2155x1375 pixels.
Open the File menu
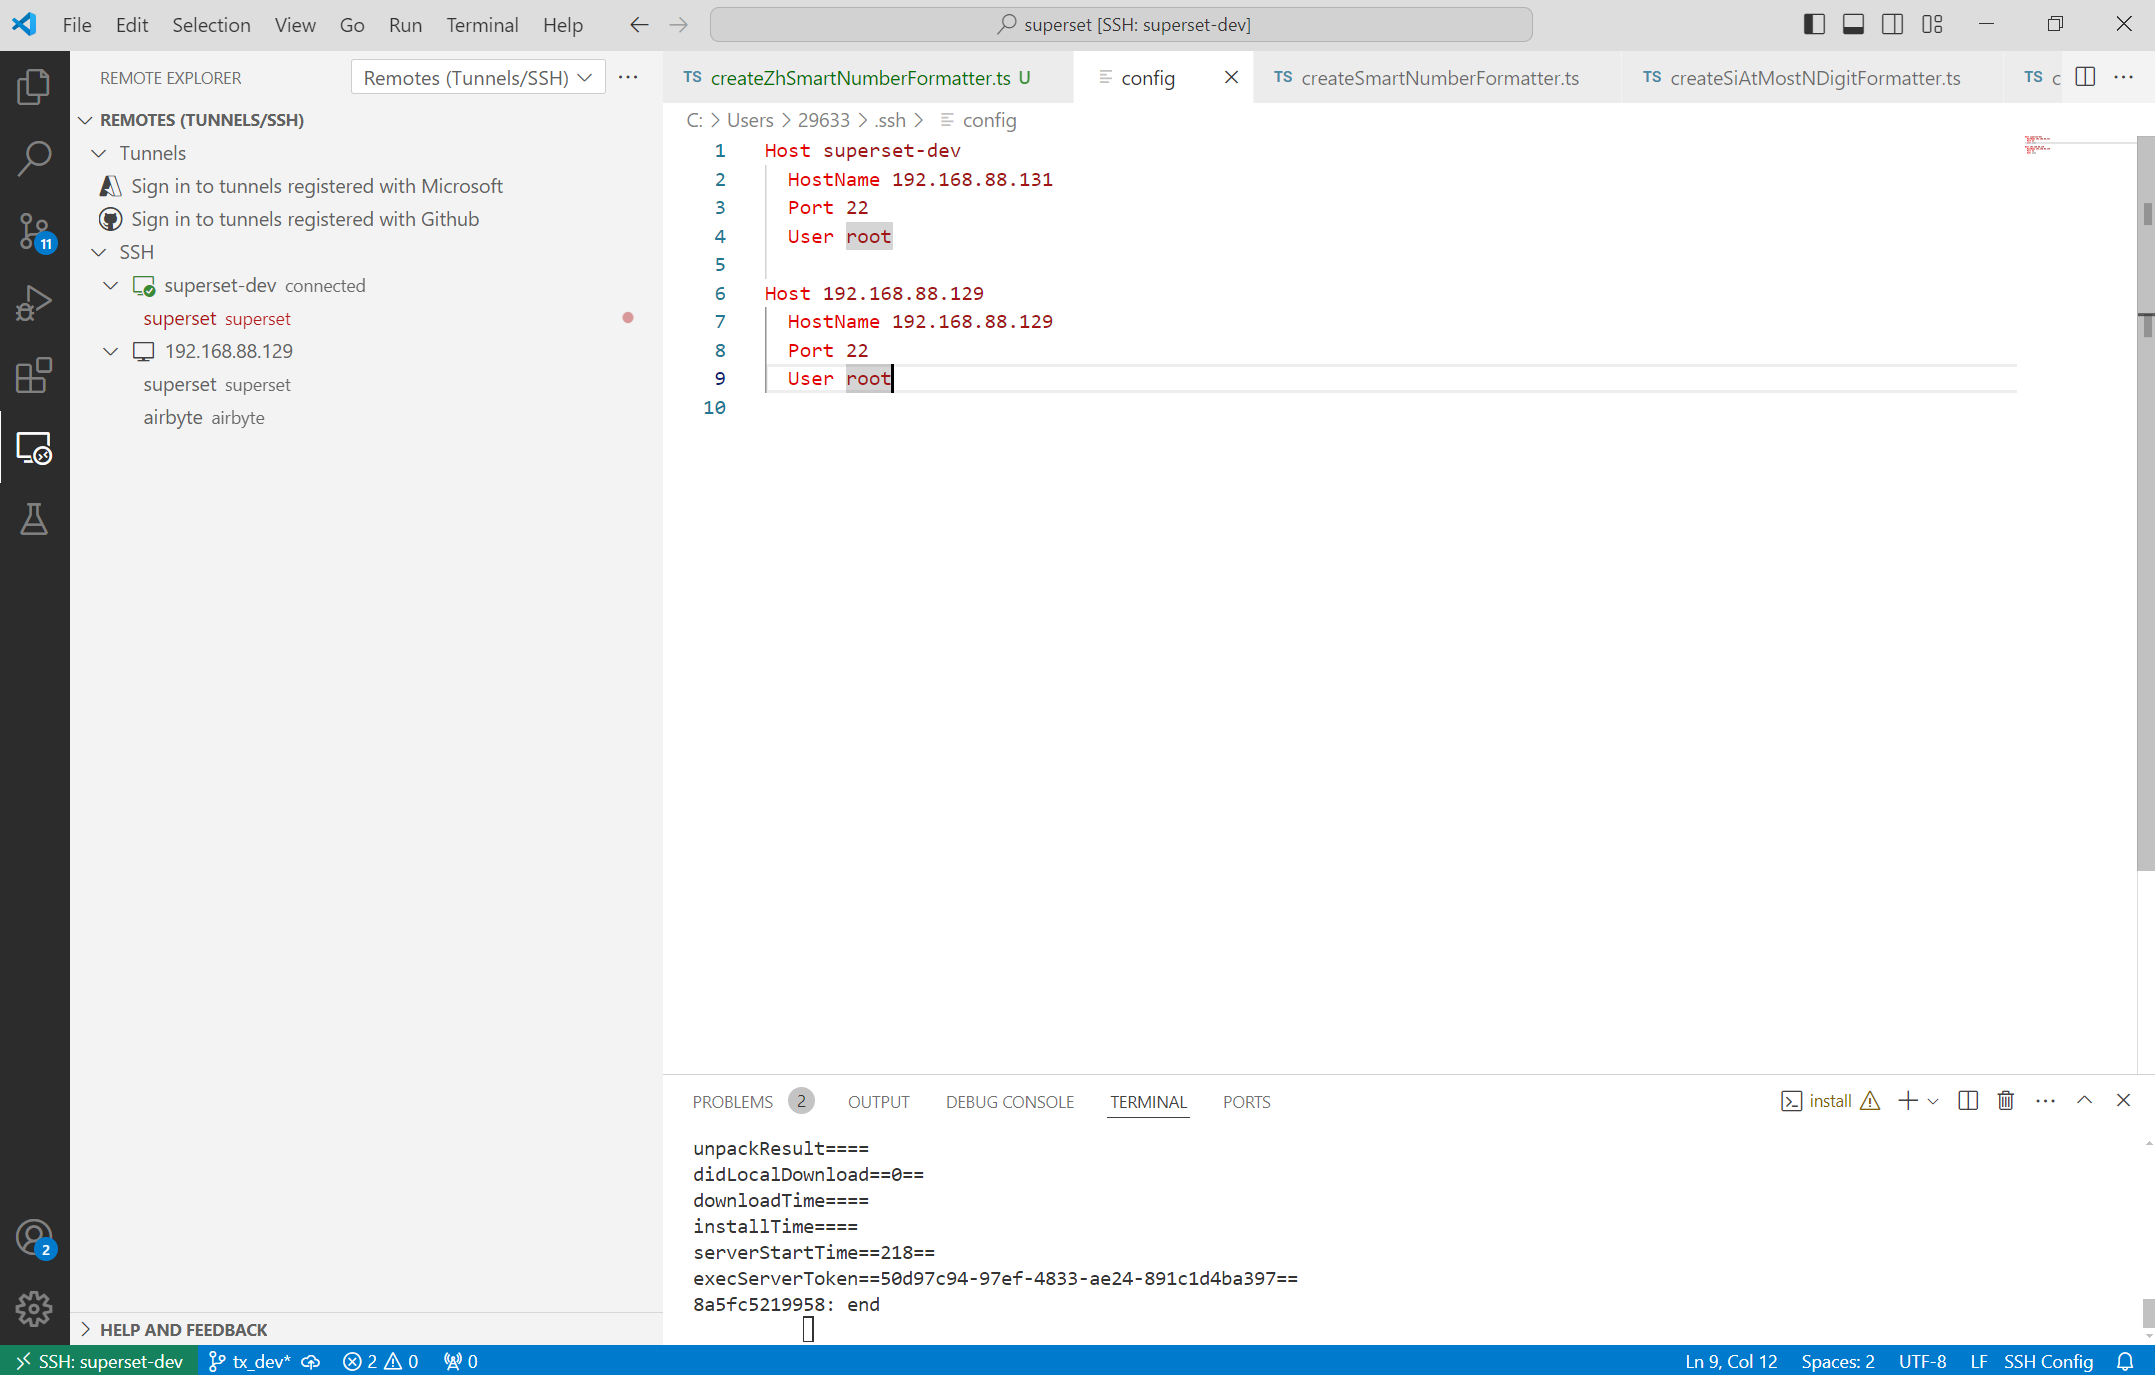(x=77, y=25)
